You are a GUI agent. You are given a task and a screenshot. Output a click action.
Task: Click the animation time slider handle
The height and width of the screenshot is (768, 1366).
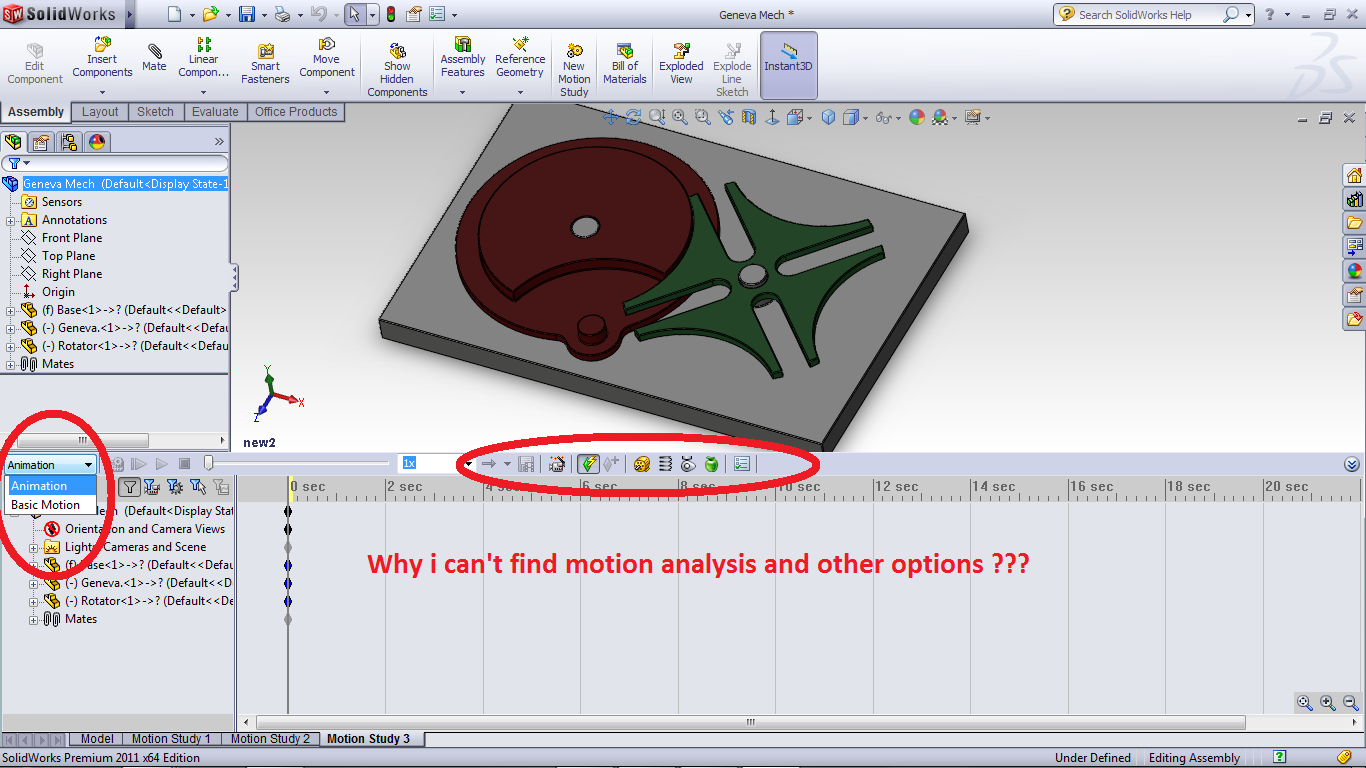208,463
